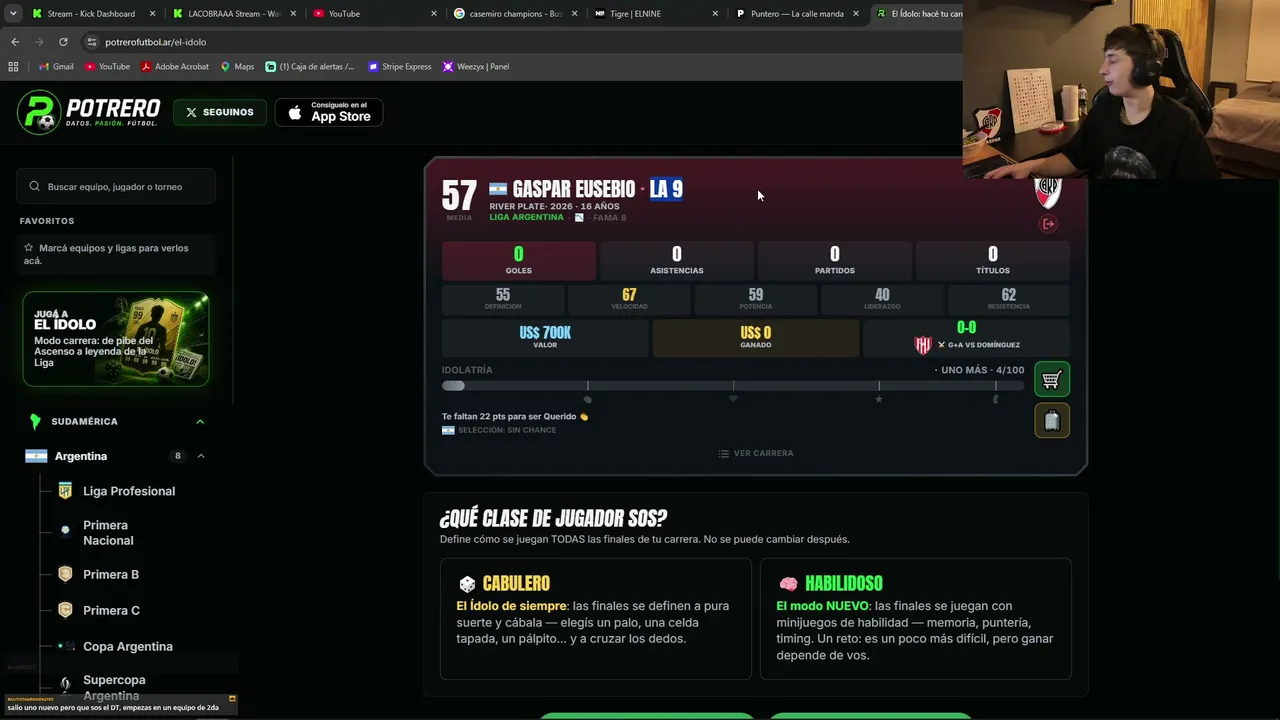Open the Adobe Acrobat bookmark

pos(175,67)
